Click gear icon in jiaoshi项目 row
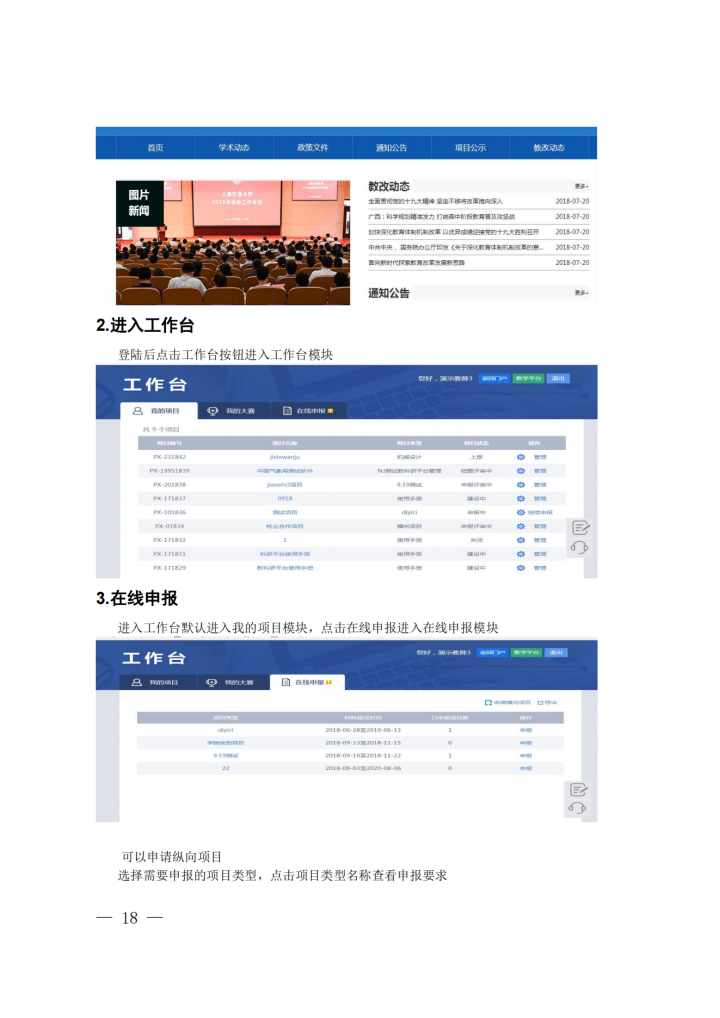This screenshot has width=720, height=1018. (x=520, y=484)
